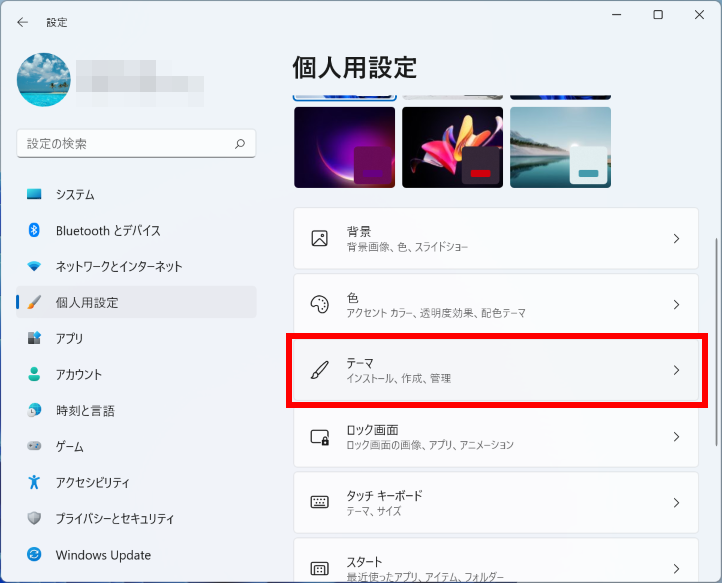Click the privacy shield icon
The height and width of the screenshot is (583, 722).
(34, 518)
